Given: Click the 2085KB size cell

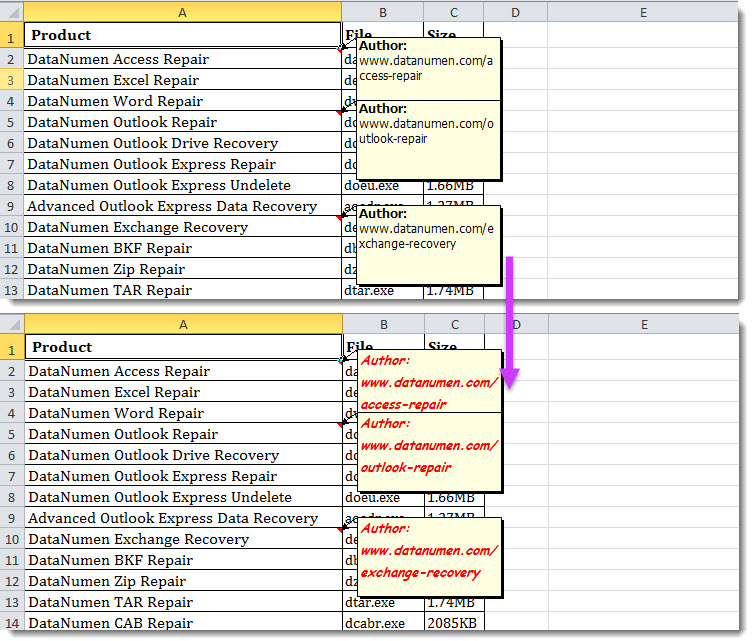Looking at the screenshot, I should [x=455, y=623].
